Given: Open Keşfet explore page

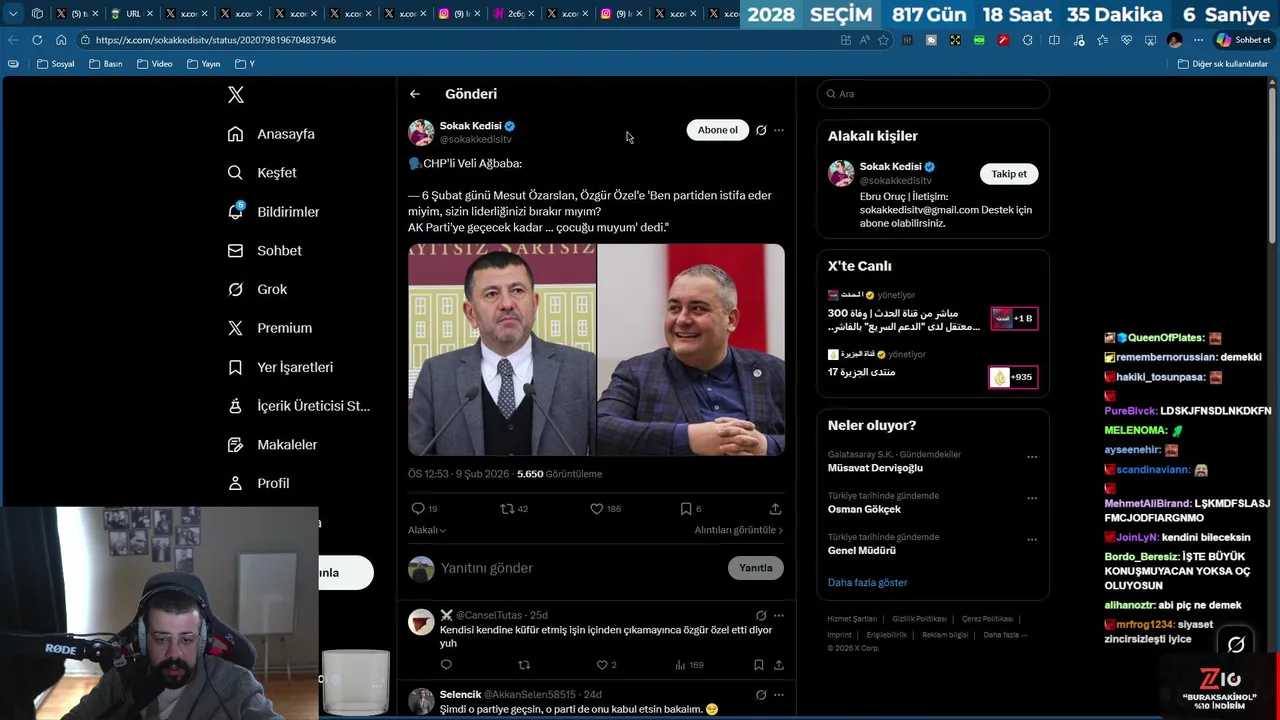Looking at the screenshot, I should [262, 173].
